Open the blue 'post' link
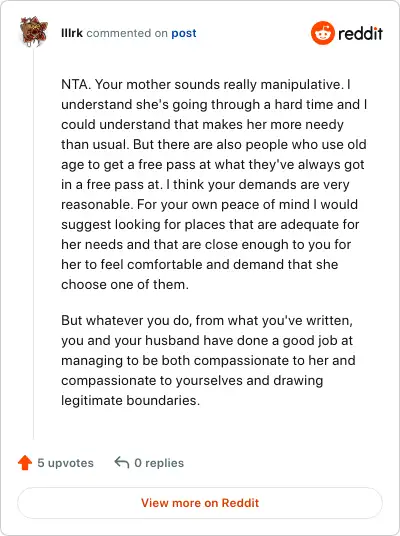 pyautogui.click(x=184, y=33)
